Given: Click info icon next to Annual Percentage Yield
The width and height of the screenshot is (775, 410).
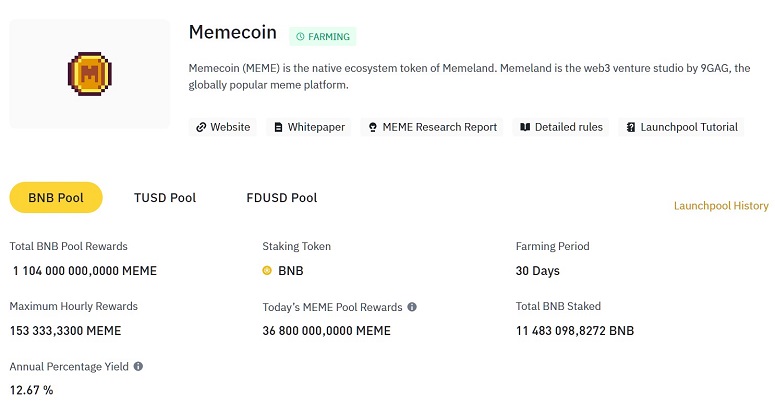Looking at the screenshot, I should coord(138,366).
